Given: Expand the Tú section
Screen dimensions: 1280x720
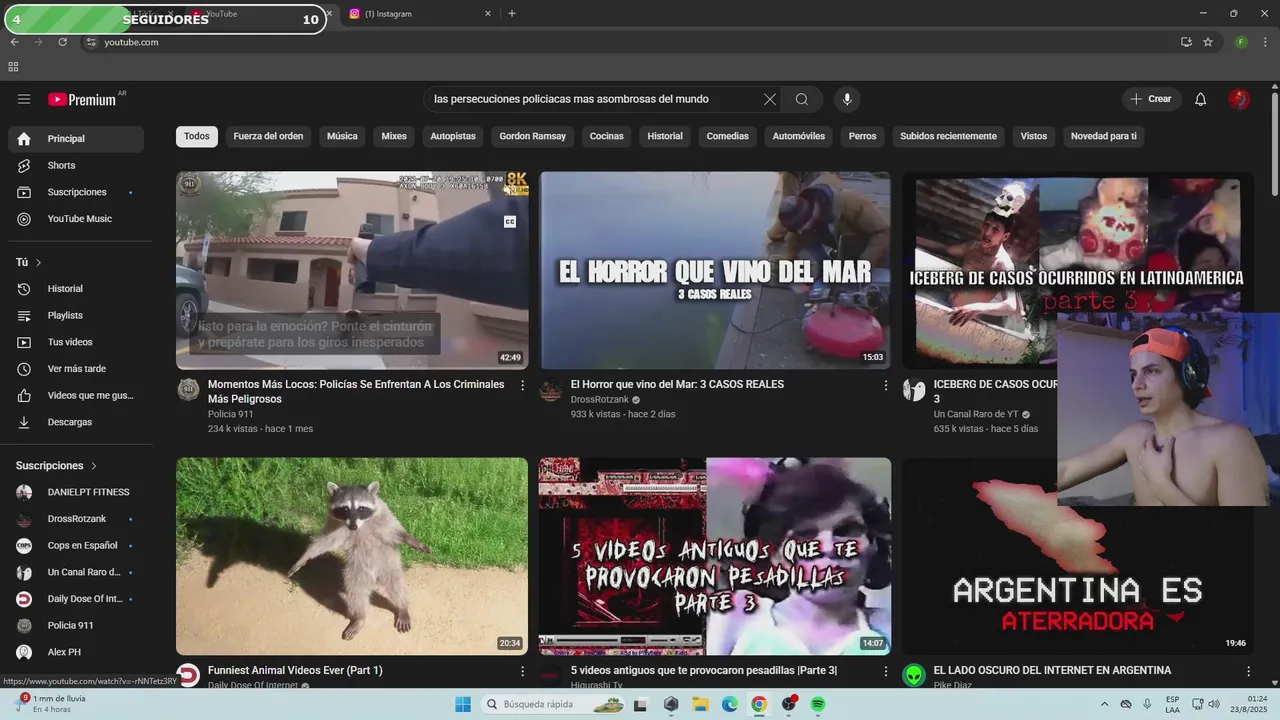Looking at the screenshot, I should click(29, 262).
